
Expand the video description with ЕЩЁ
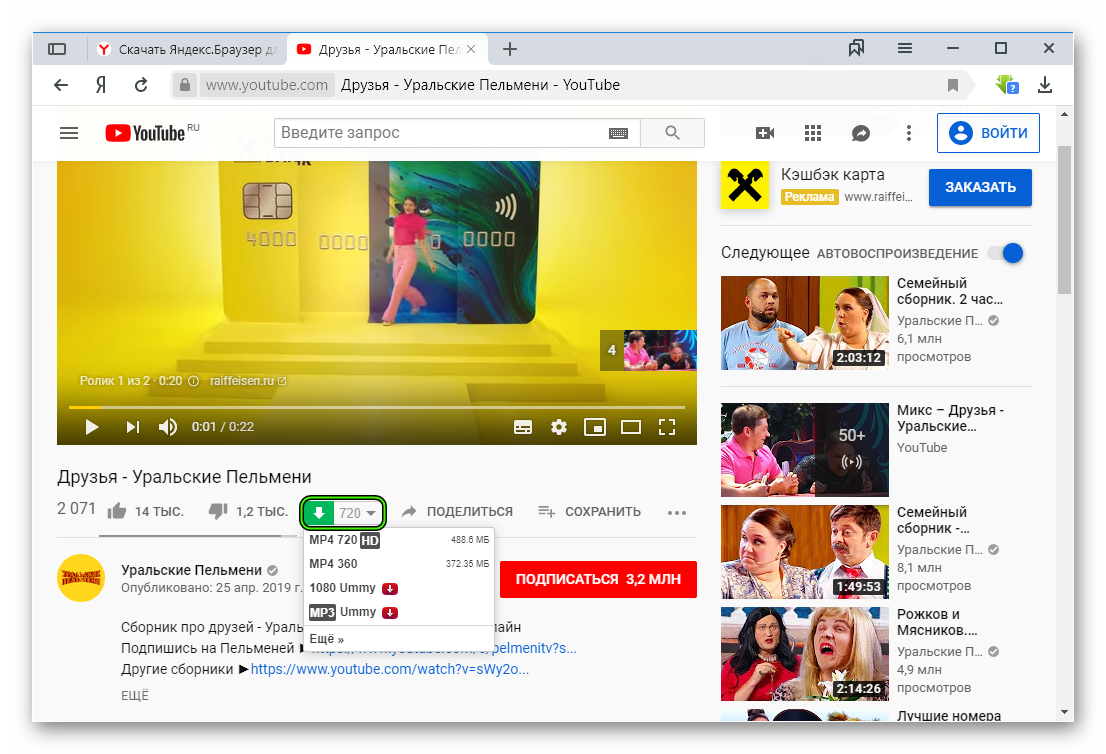(135, 695)
